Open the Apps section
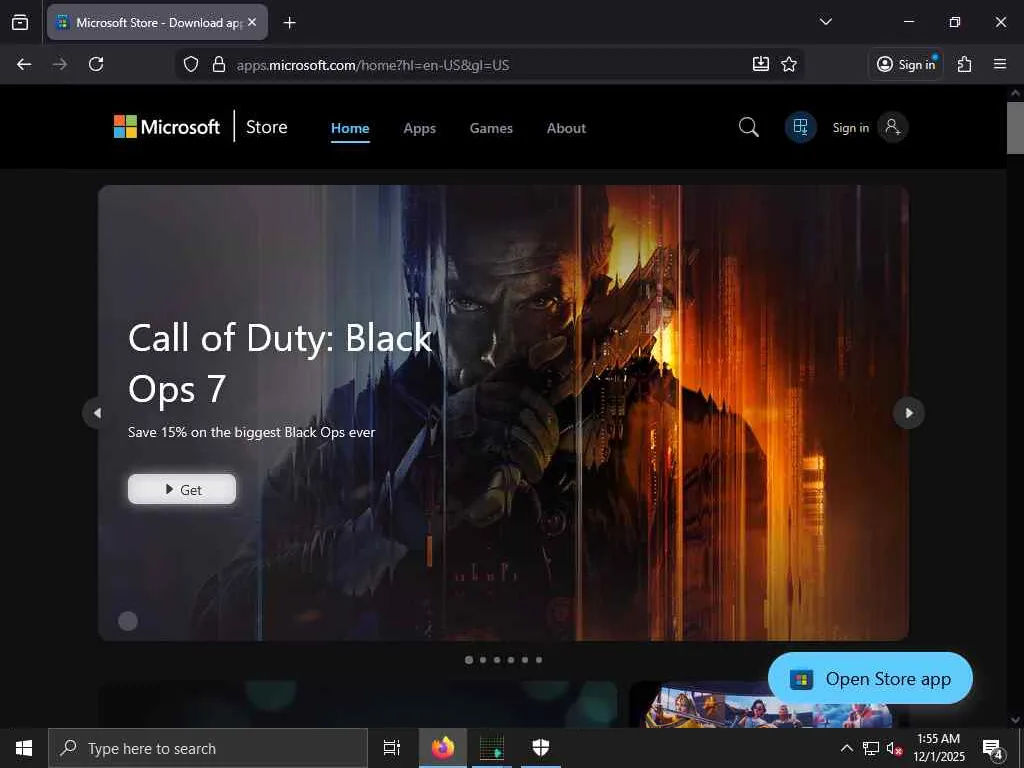The image size is (1024, 768). 419,128
